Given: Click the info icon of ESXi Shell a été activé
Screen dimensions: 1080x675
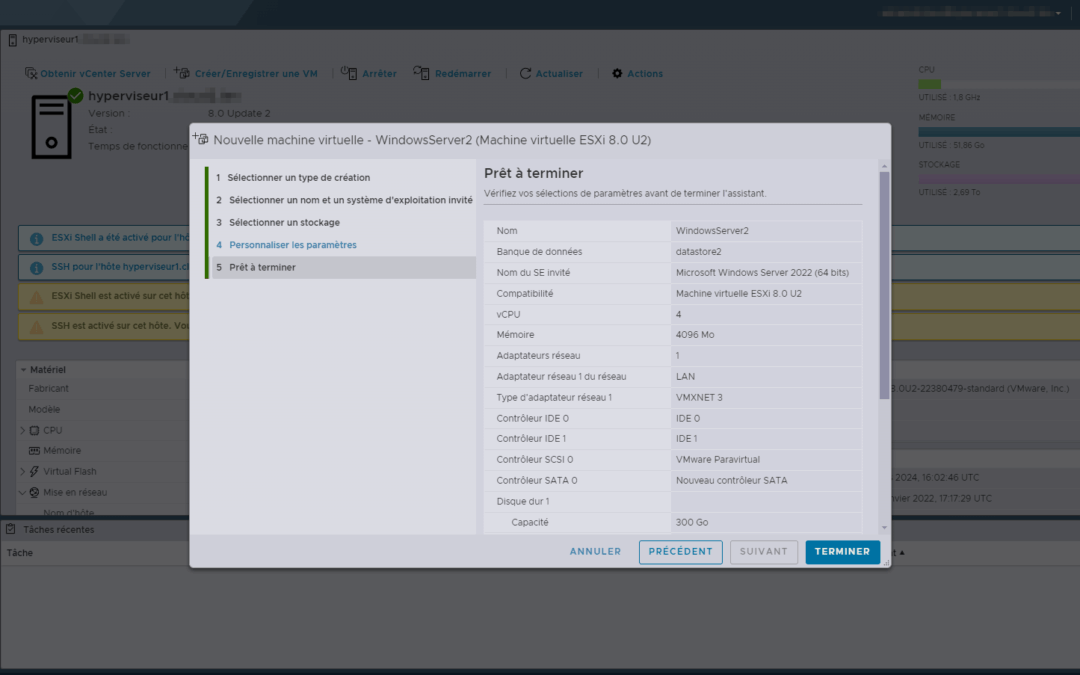Looking at the screenshot, I should point(37,239).
